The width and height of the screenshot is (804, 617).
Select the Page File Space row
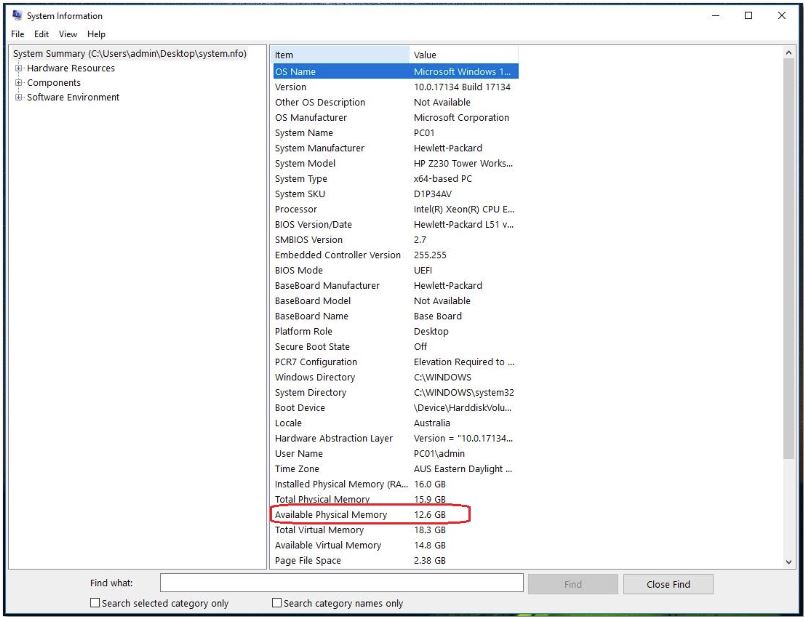coord(396,561)
